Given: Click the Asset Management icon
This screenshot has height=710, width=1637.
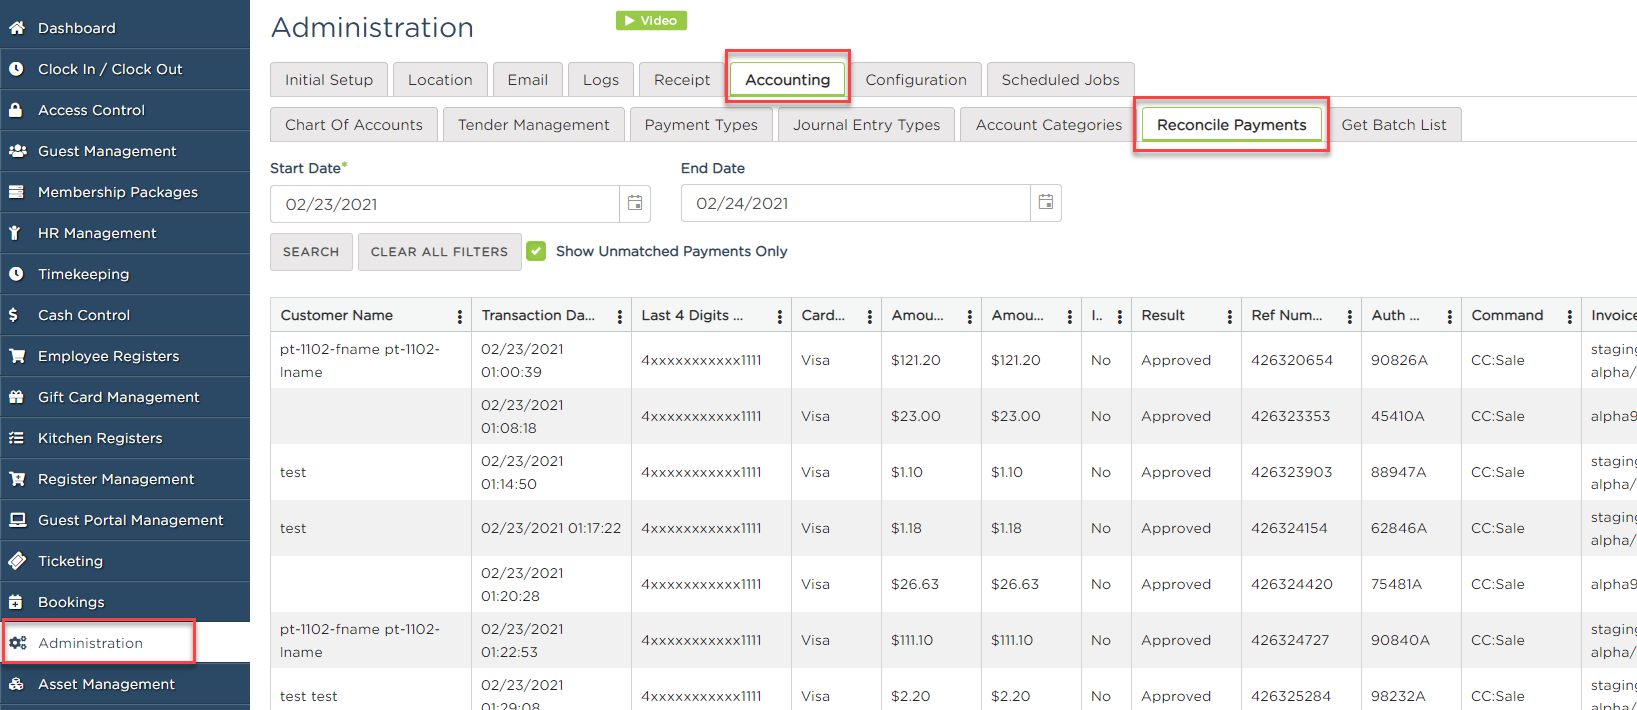Looking at the screenshot, I should click(16, 684).
